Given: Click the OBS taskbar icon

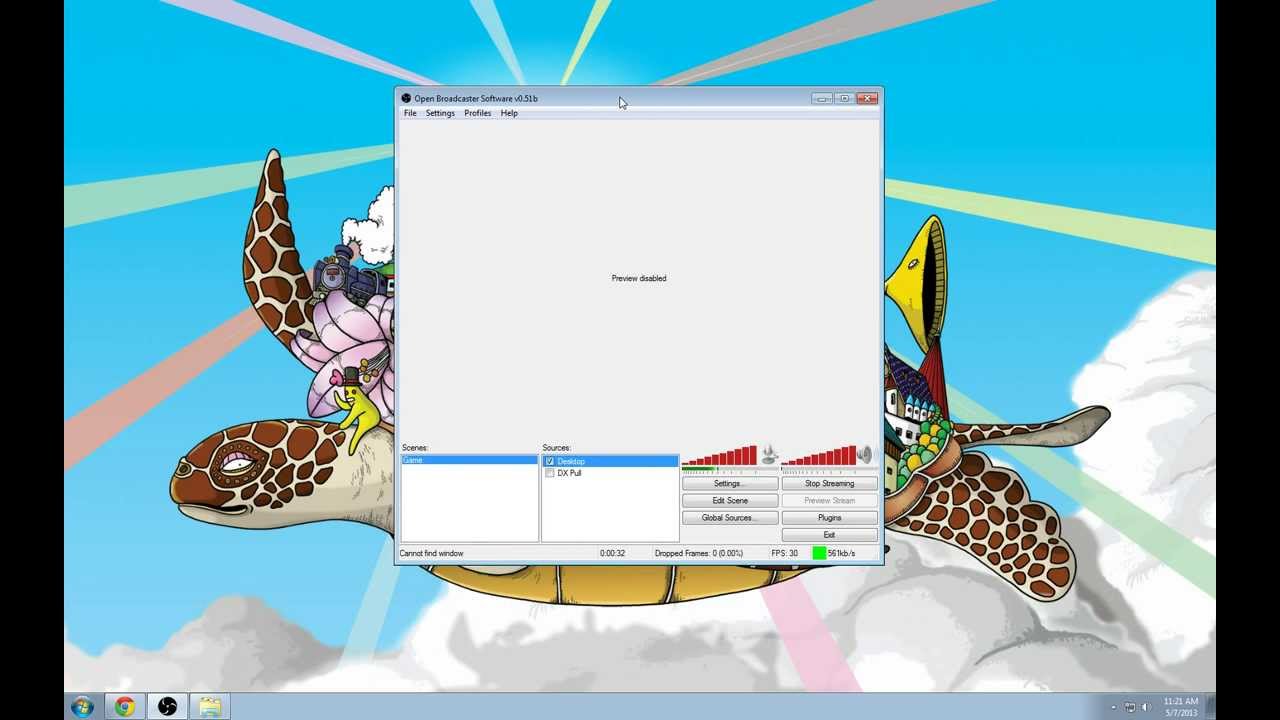Looking at the screenshot, I should [x=167, y=707].
